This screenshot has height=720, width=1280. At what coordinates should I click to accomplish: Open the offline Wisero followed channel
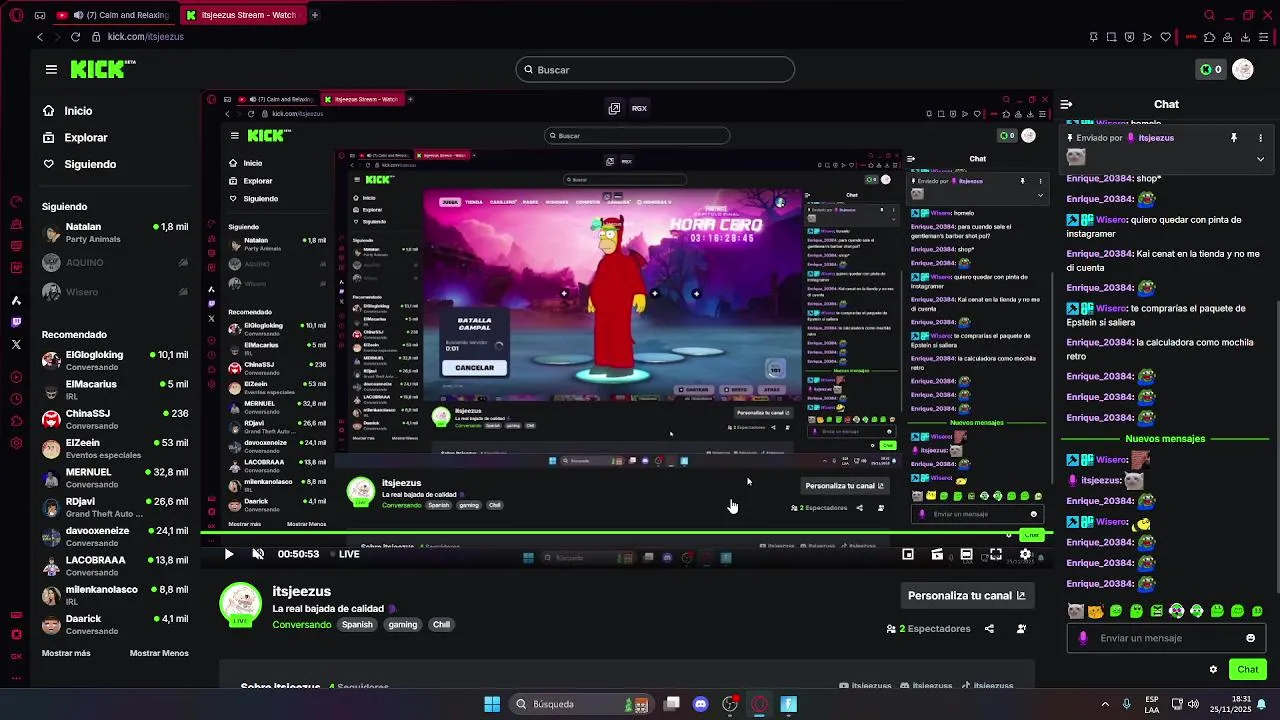(x=115, y=292)
